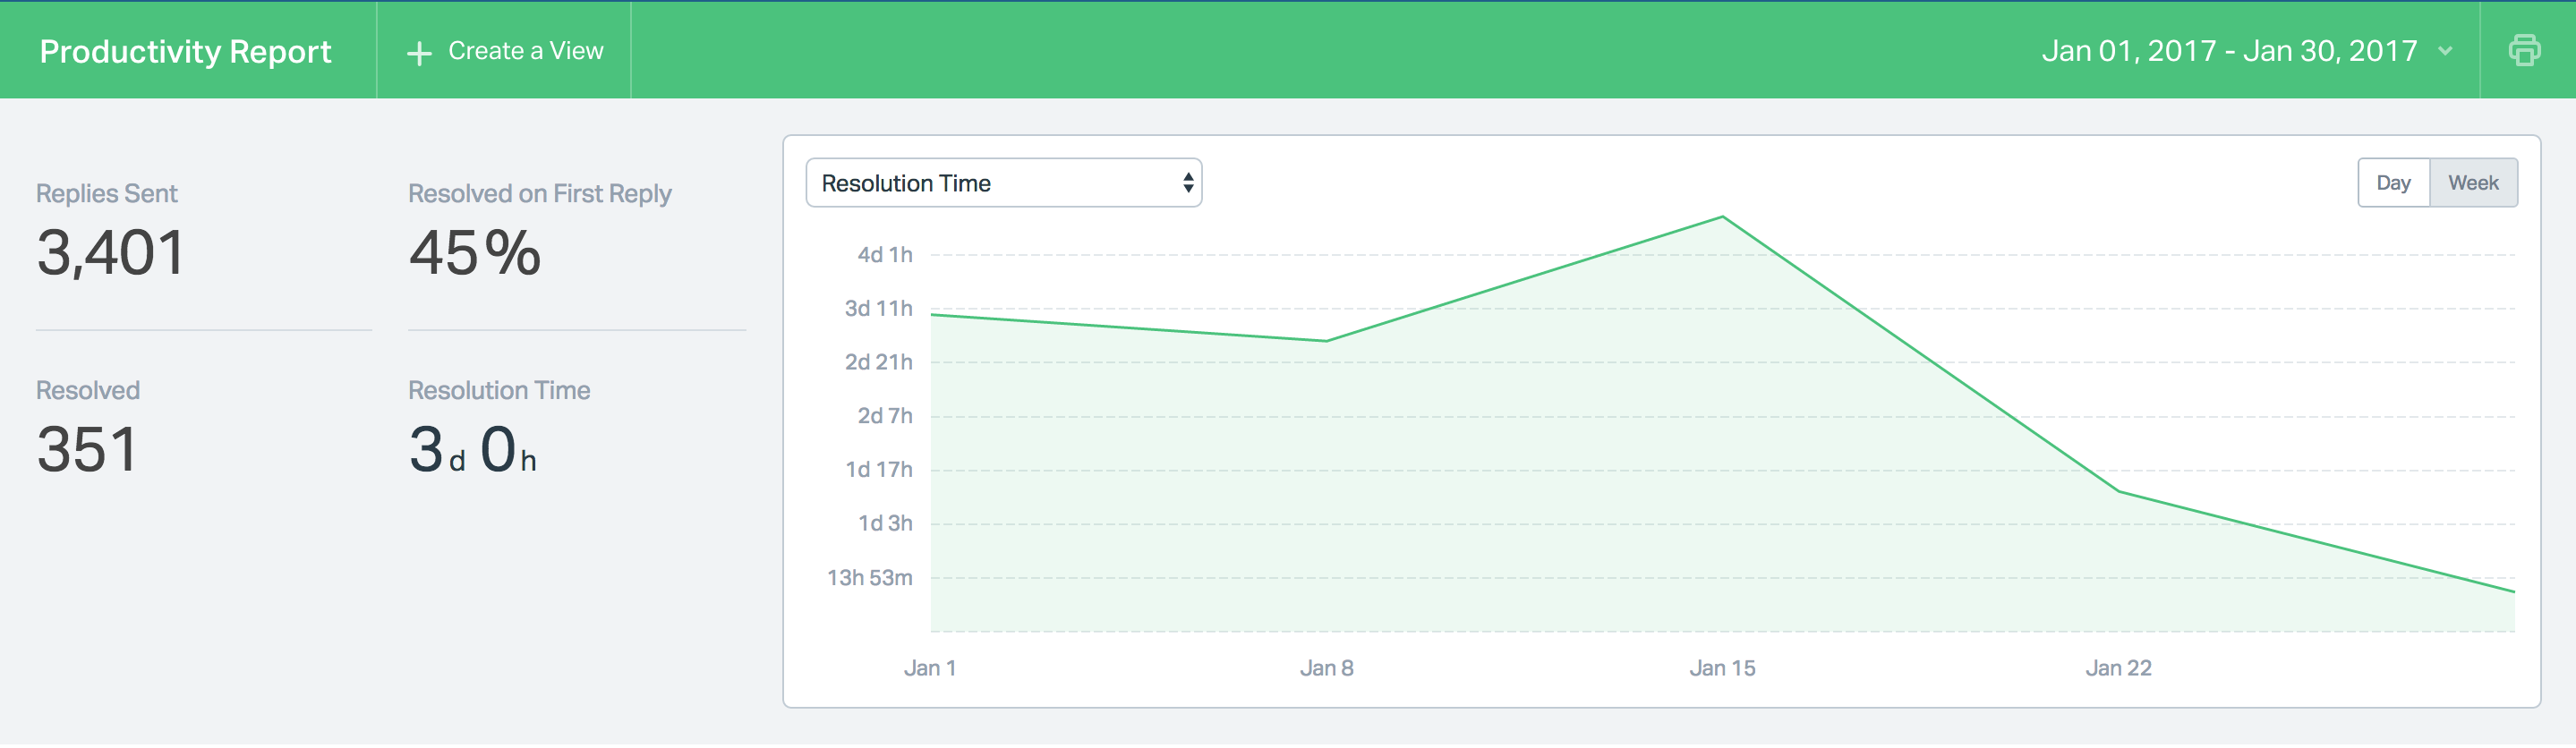
Task: Click the 13h 53m y-axis label
Action: click(x=870, y=578)
